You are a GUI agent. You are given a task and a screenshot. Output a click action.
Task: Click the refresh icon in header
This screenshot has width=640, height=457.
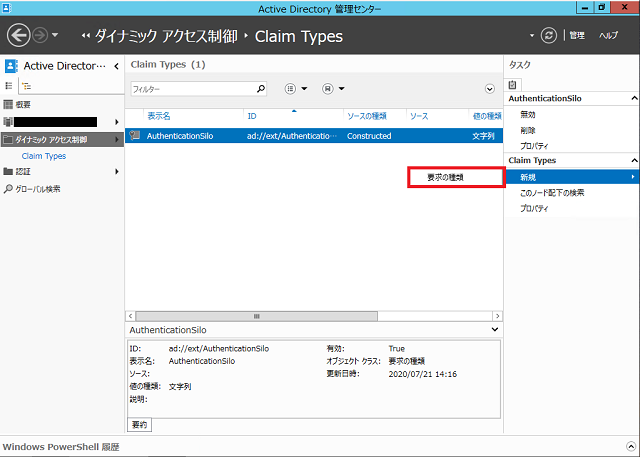pyautogui.click(x=547, y=36)
